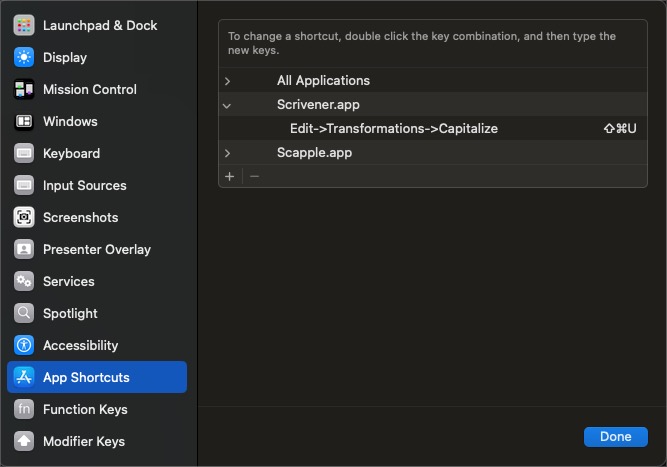
Task: Click the Launchpad & Dock icon
Action: pyautogui.click(x=24, y=26)
